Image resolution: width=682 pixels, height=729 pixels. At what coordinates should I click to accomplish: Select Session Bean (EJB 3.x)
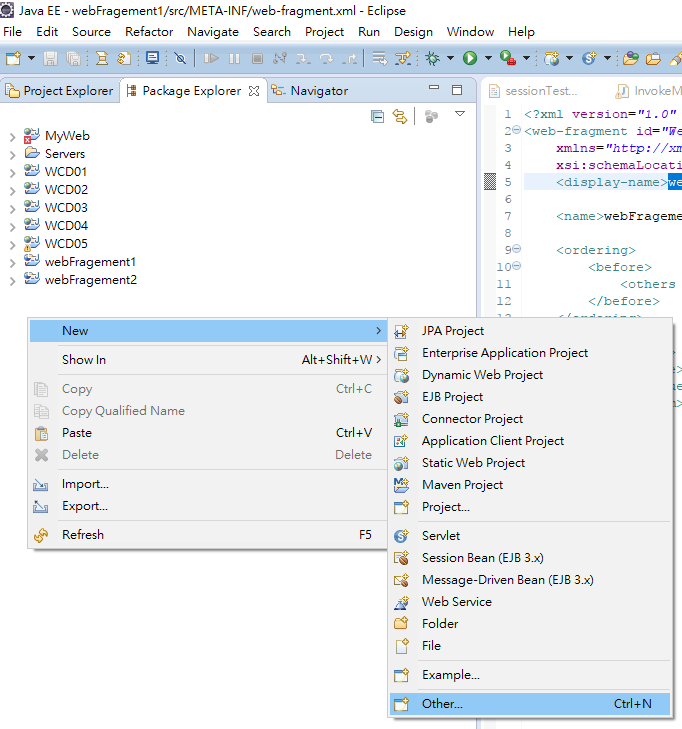(530, 557)
